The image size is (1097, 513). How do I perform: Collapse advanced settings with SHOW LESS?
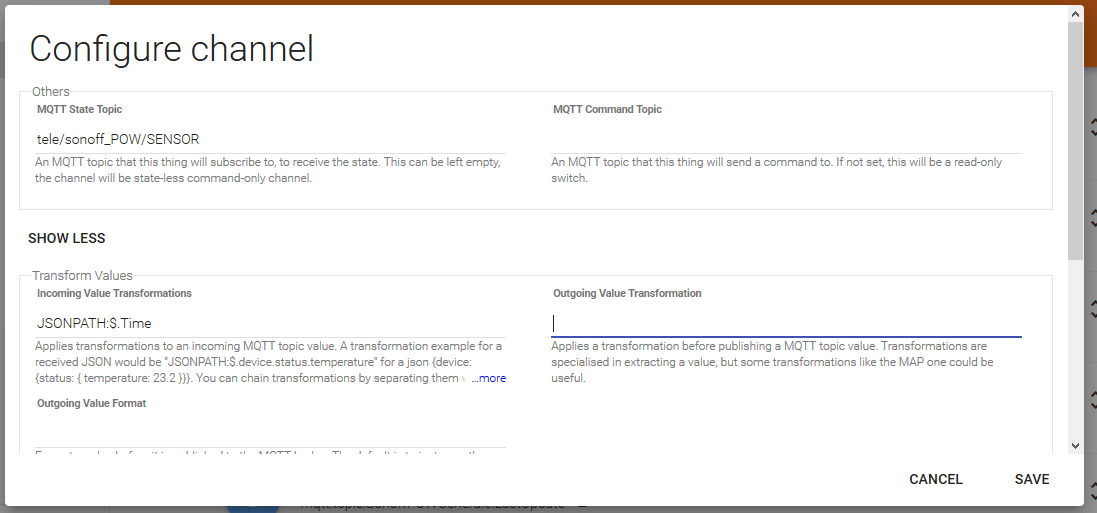point(67,238)
